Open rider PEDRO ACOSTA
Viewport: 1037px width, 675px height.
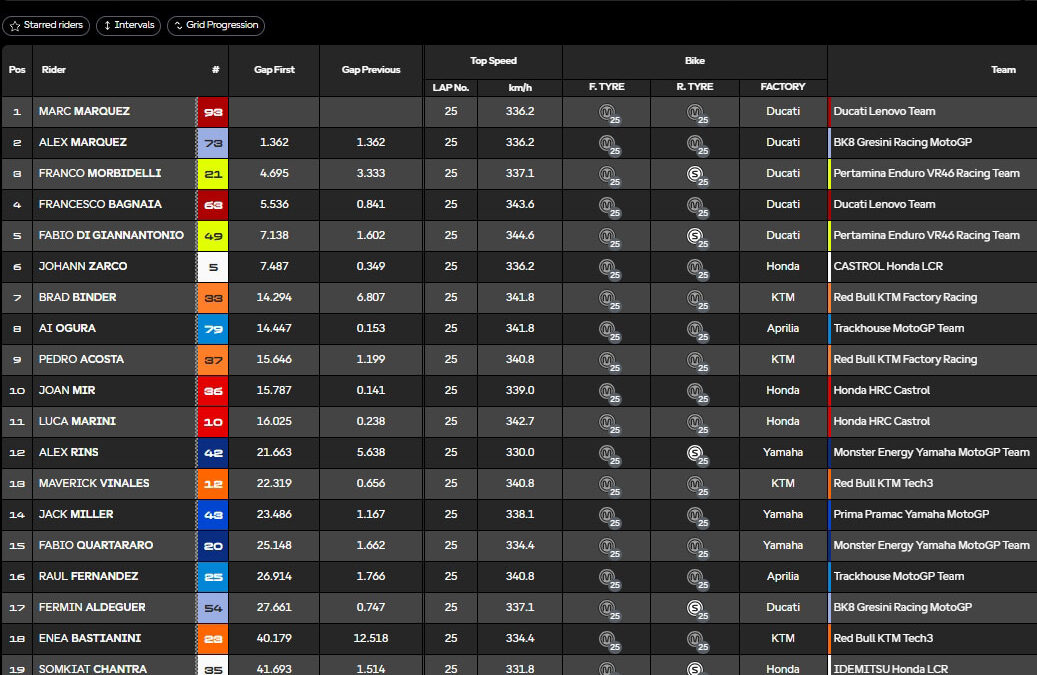81,359
